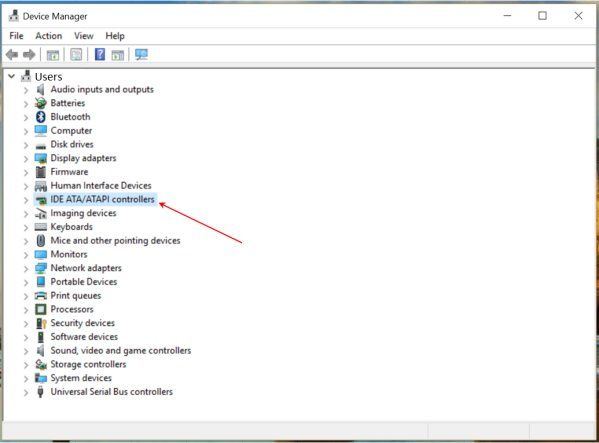Open the View menu

tap(84, 36)
